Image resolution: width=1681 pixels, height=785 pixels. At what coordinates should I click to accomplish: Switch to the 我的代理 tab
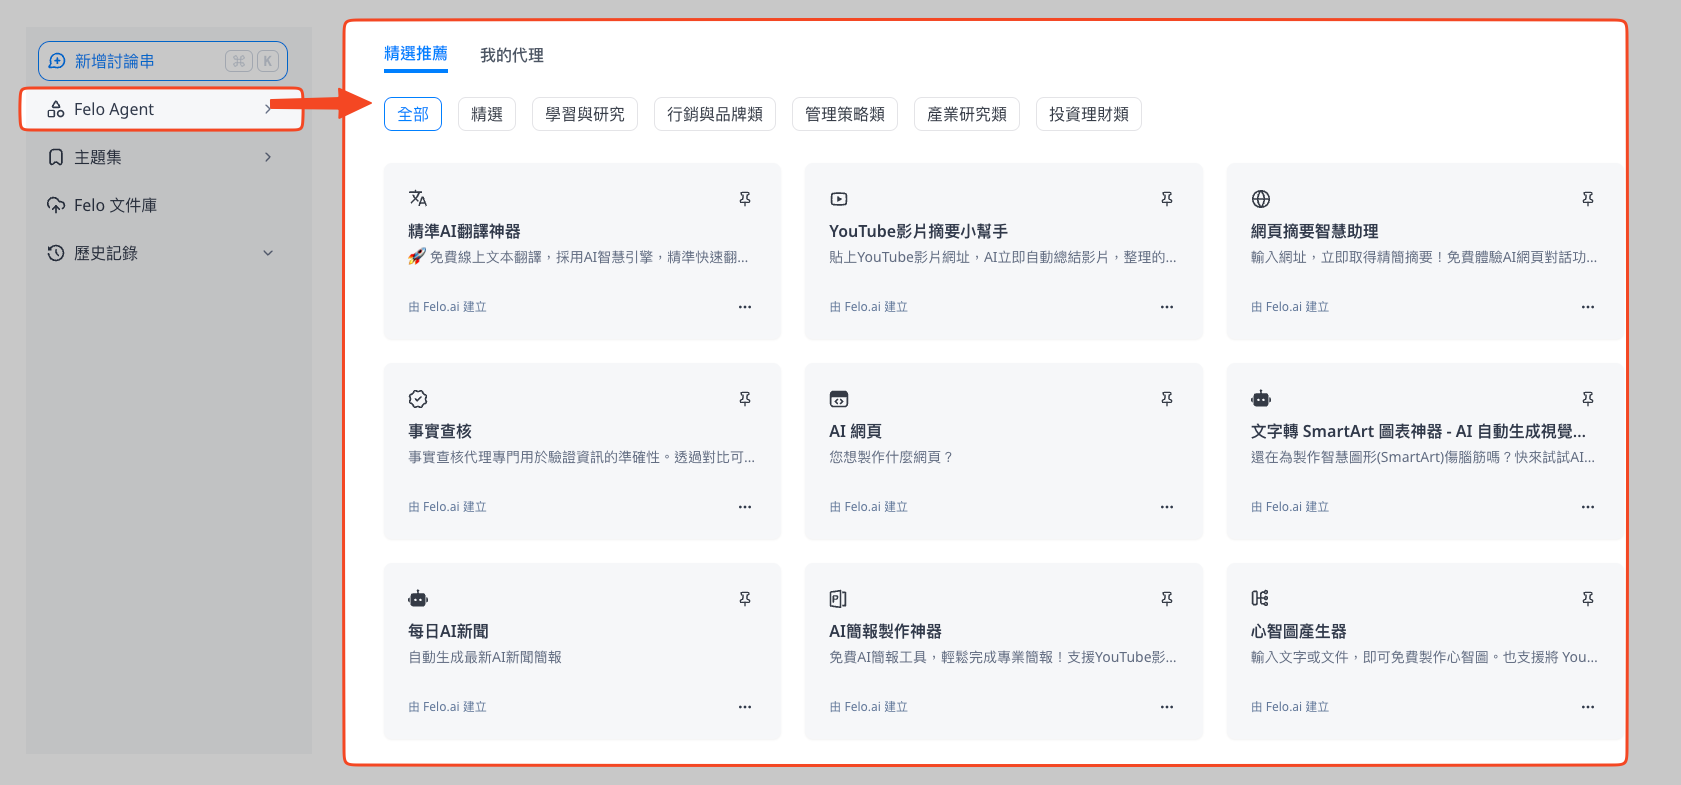pos(512,55)
